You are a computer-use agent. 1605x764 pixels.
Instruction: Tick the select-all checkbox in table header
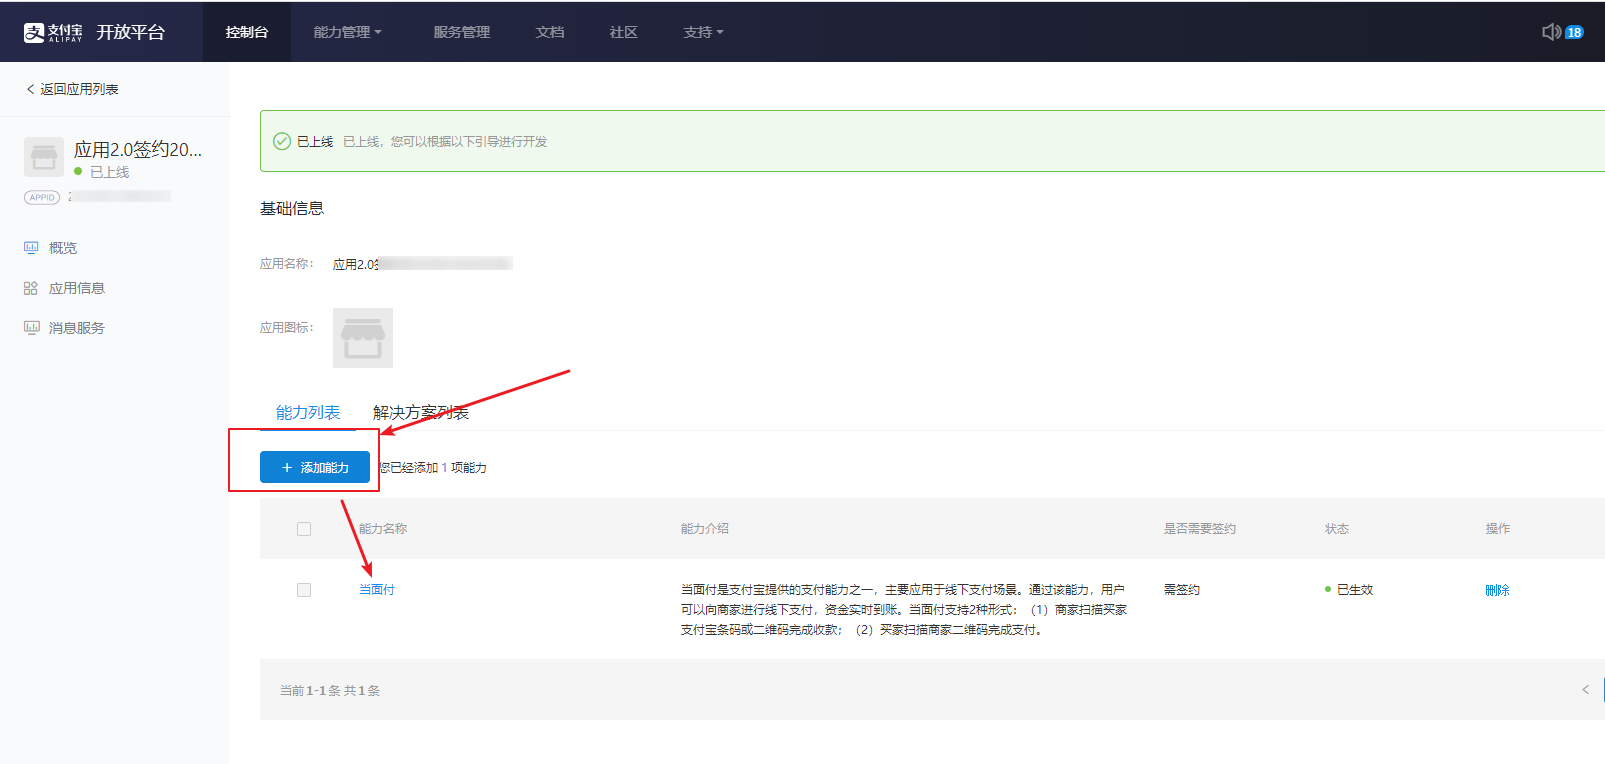tap(304, 529)
